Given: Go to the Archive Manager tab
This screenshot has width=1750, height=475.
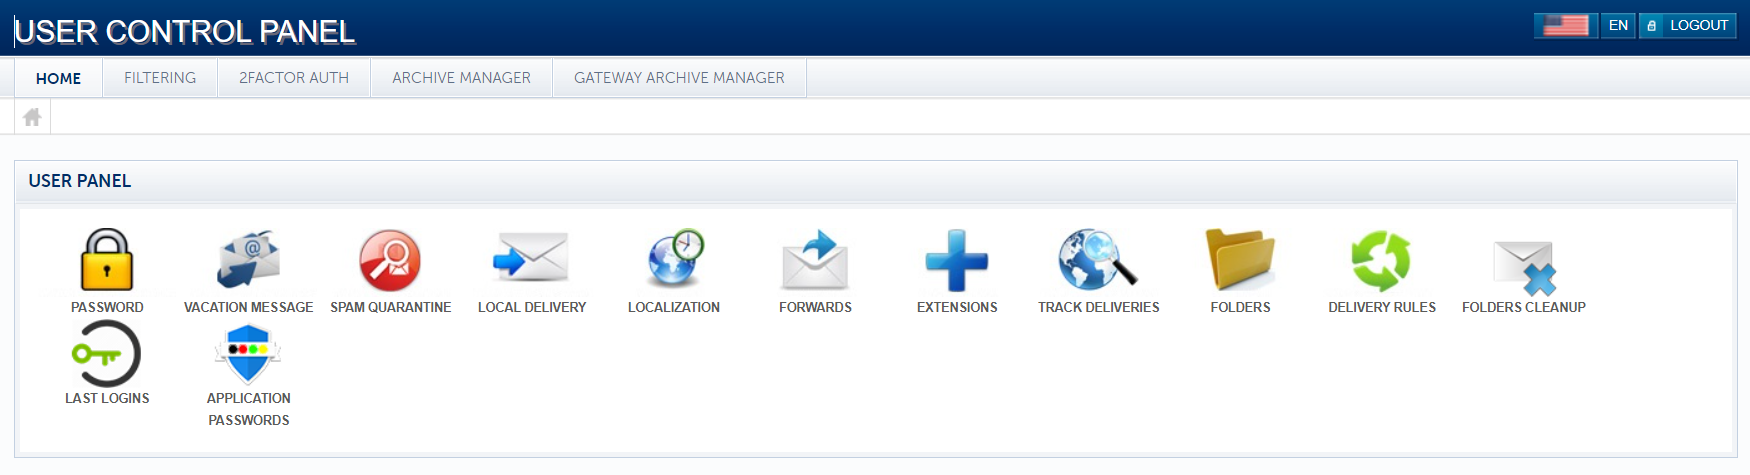Looking at the screenshot, I should (x=461, y=78).
